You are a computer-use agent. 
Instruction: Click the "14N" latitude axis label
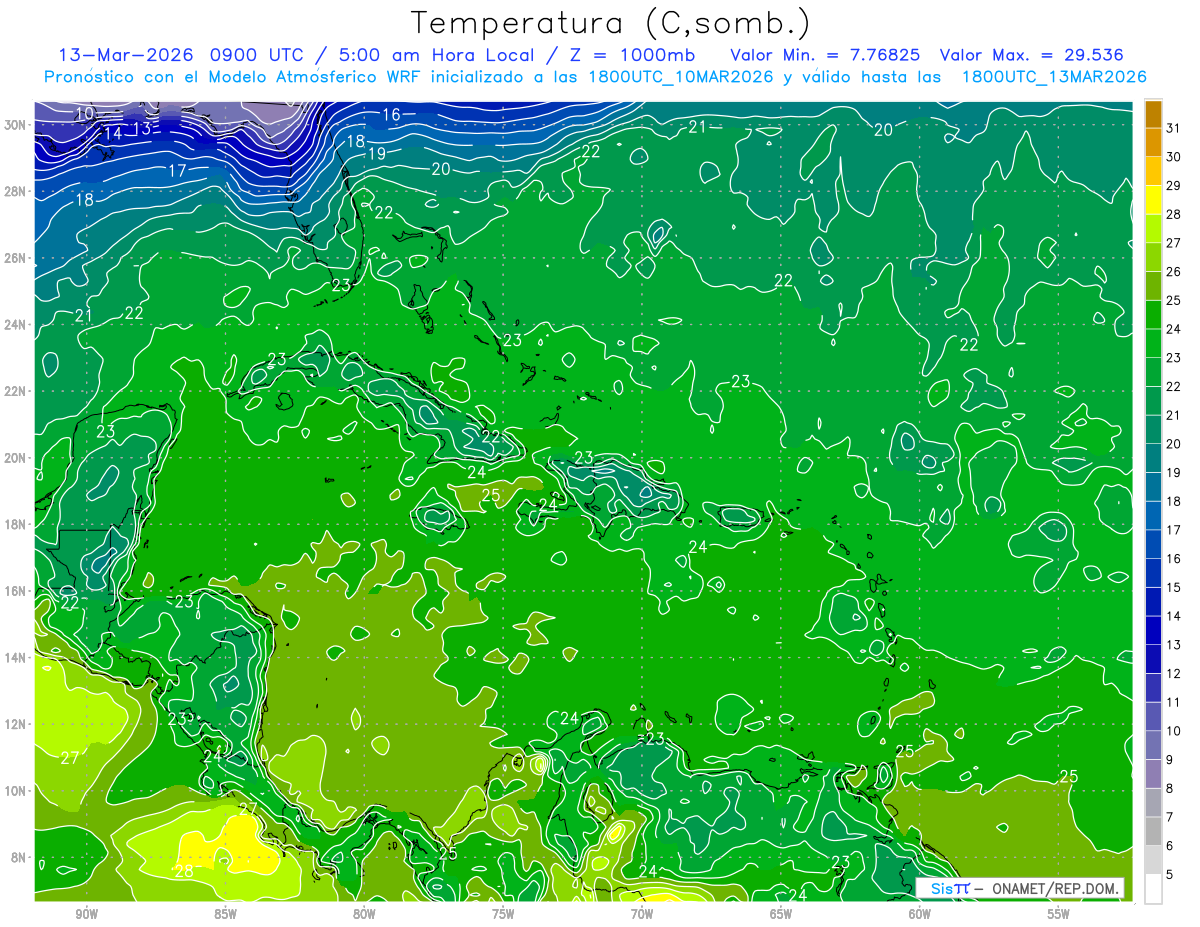click(x=15, y=657)
